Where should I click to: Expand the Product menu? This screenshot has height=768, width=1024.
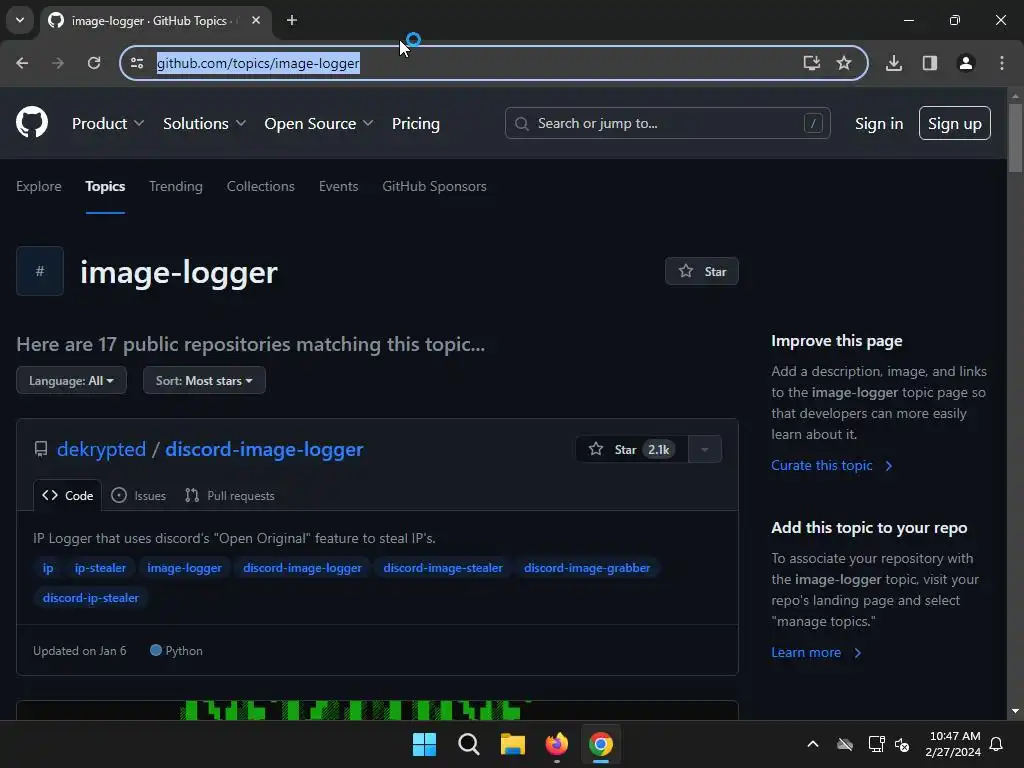108,123
